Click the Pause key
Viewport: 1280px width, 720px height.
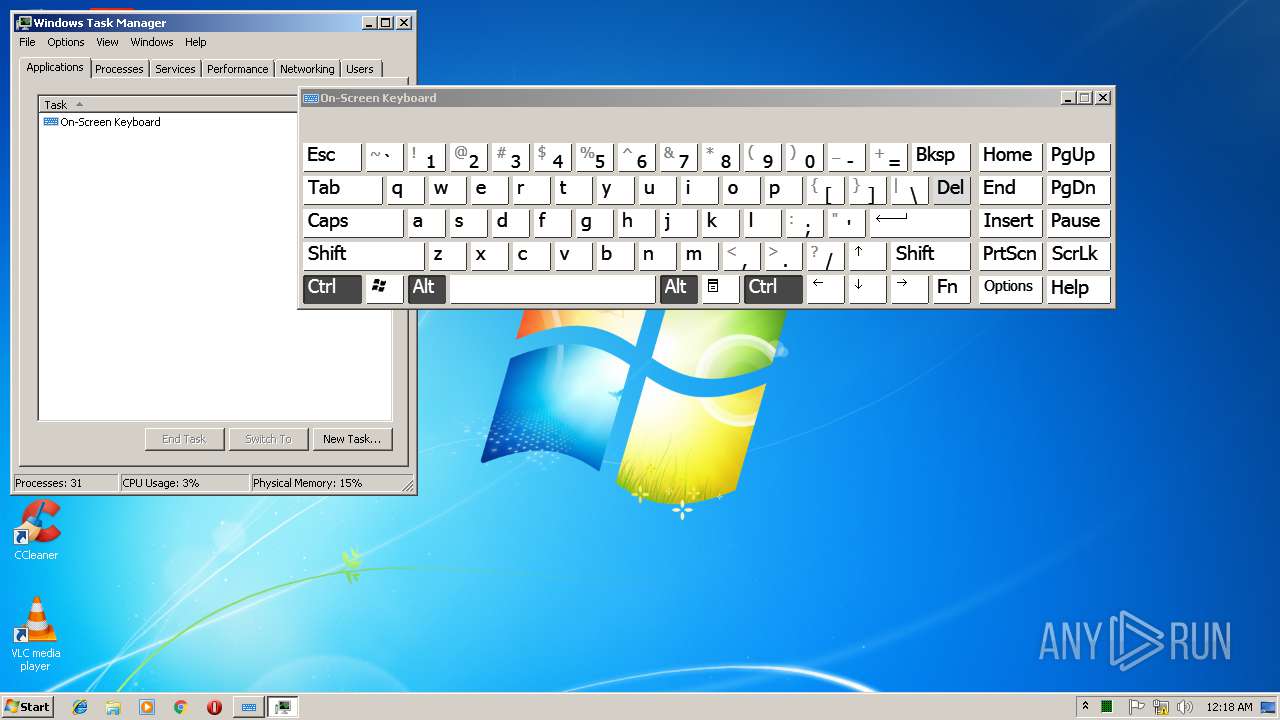tap(1078, 222)
